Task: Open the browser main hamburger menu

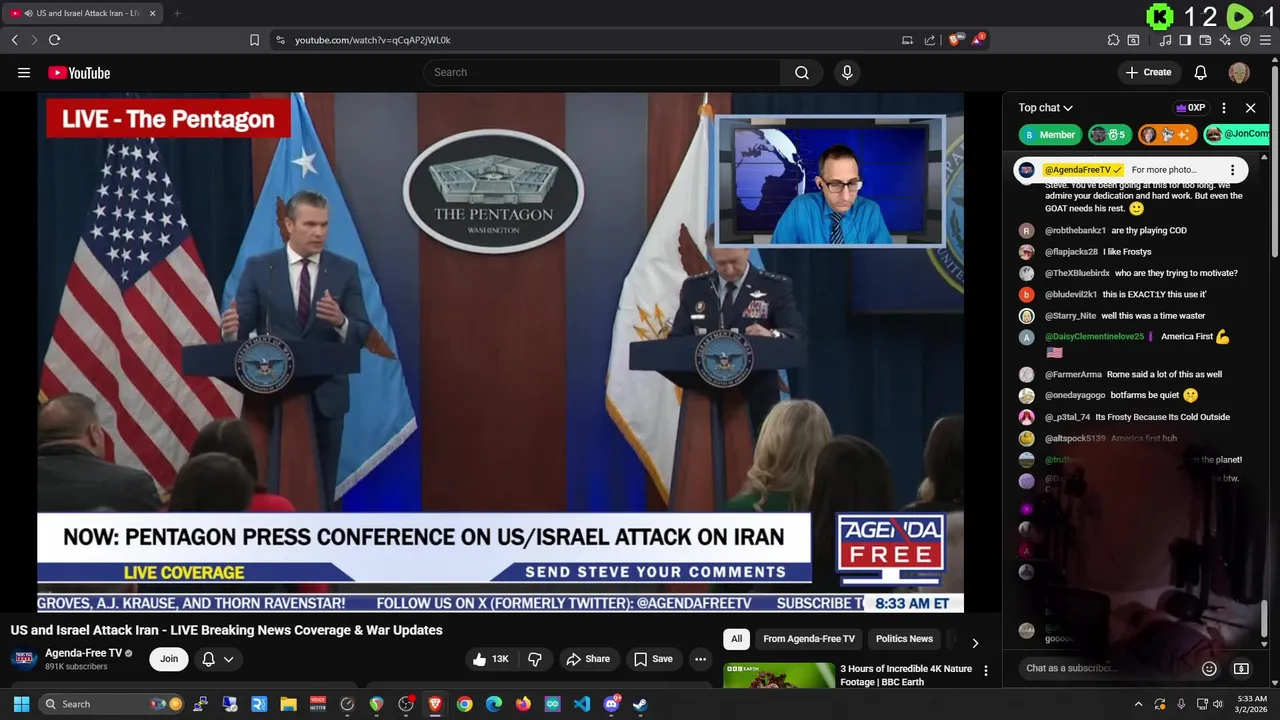Action: pyautogui.click(x=1265, y=40)
